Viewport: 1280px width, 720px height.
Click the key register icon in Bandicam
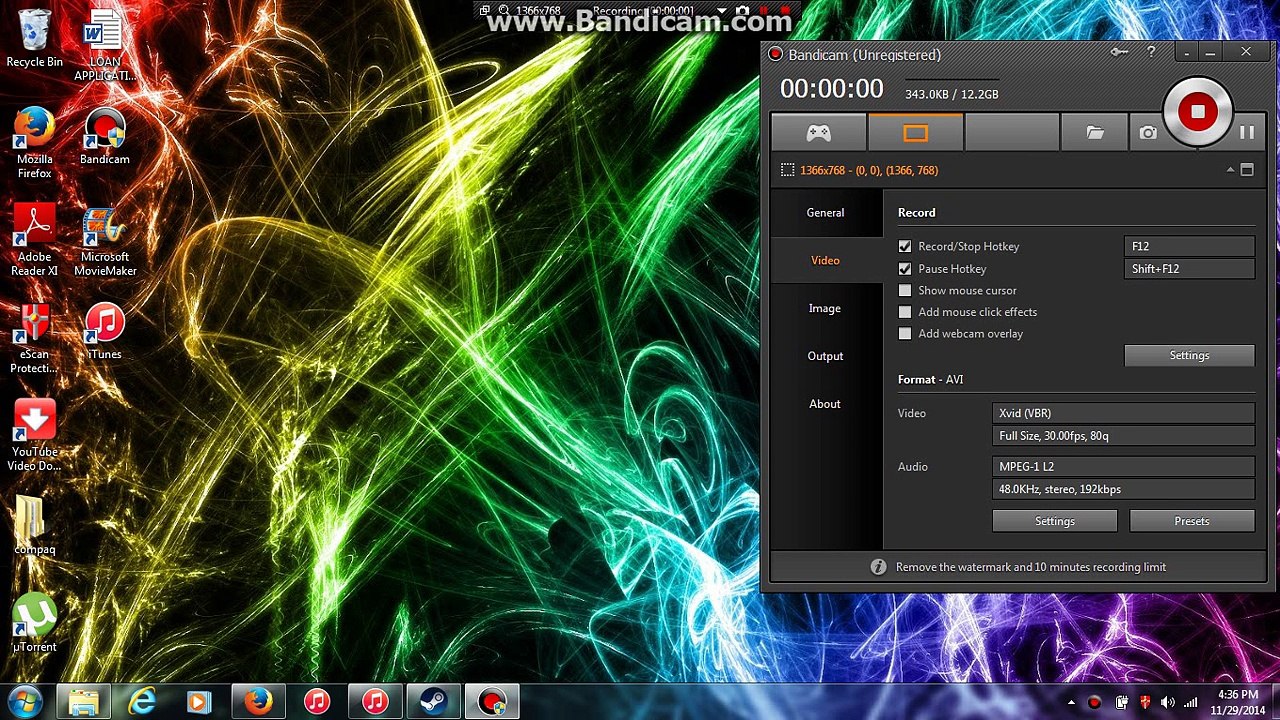tap(1120, 53)
